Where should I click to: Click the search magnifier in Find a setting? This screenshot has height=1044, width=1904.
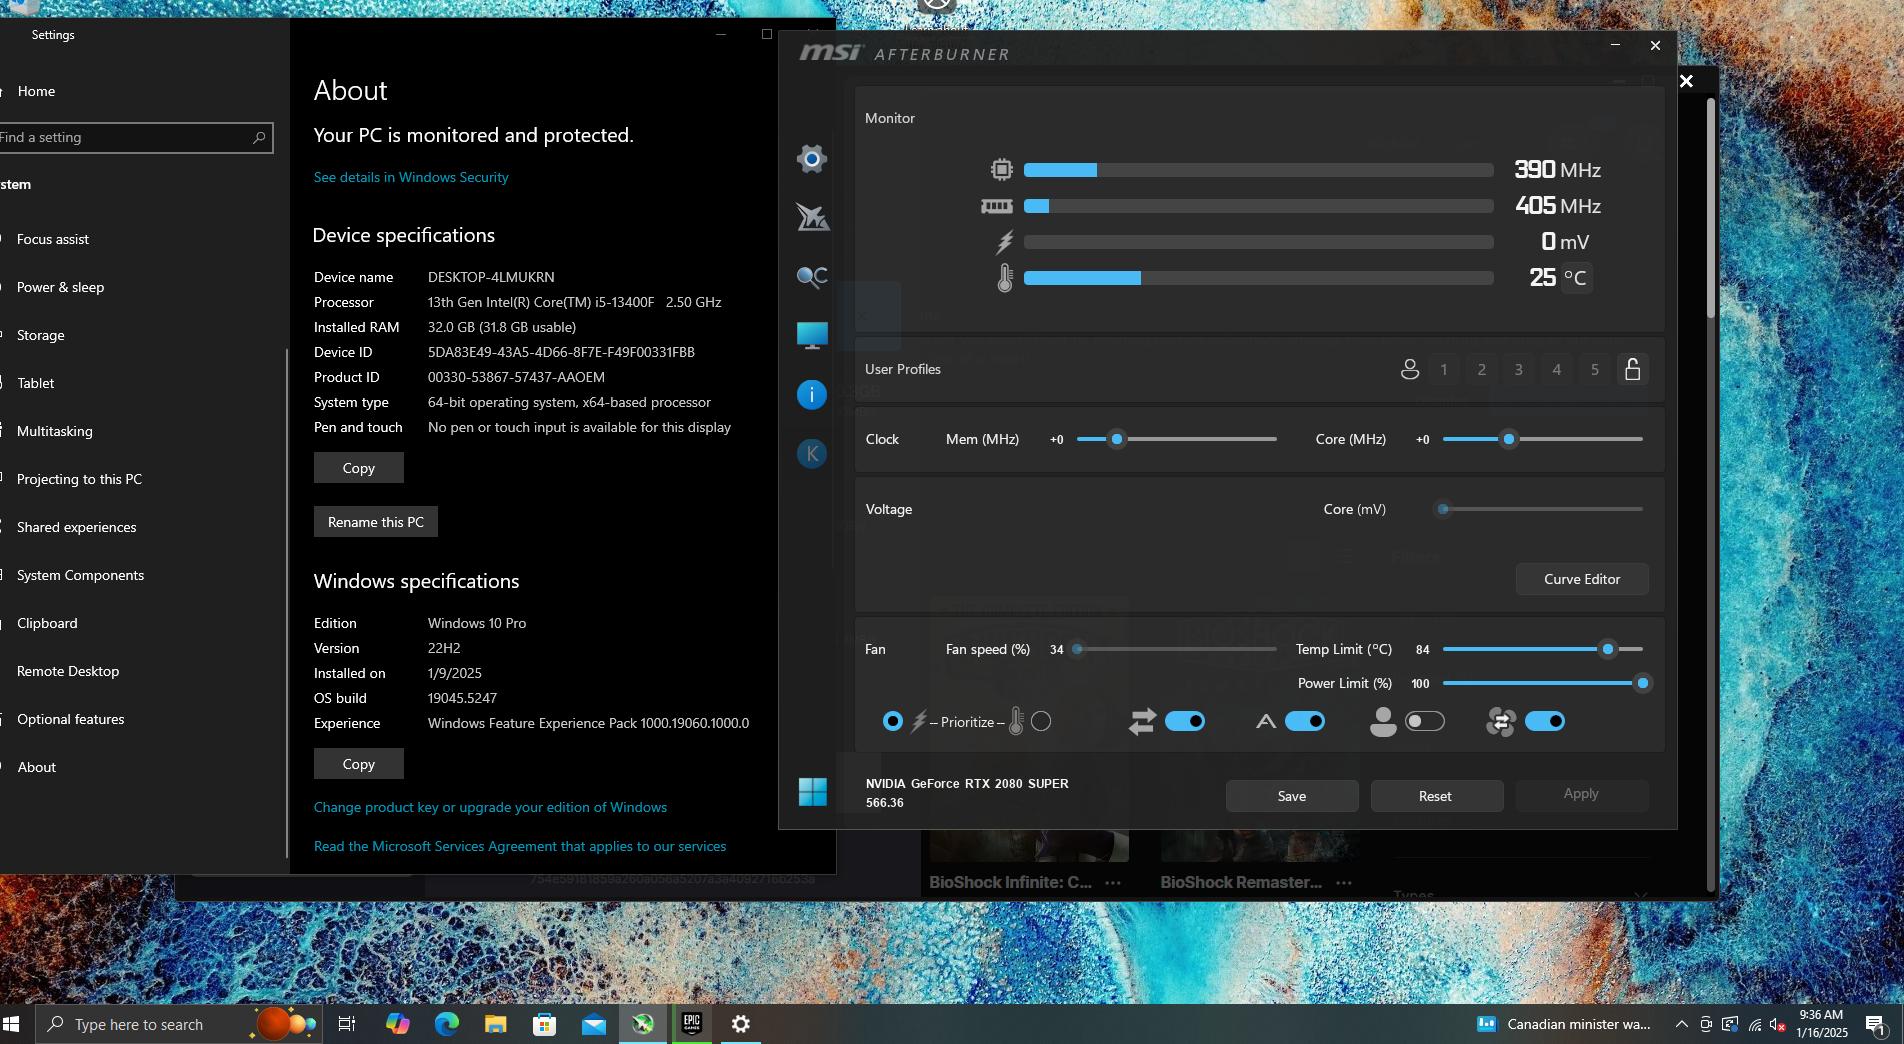pyautogui.click(x=259, y=138)
